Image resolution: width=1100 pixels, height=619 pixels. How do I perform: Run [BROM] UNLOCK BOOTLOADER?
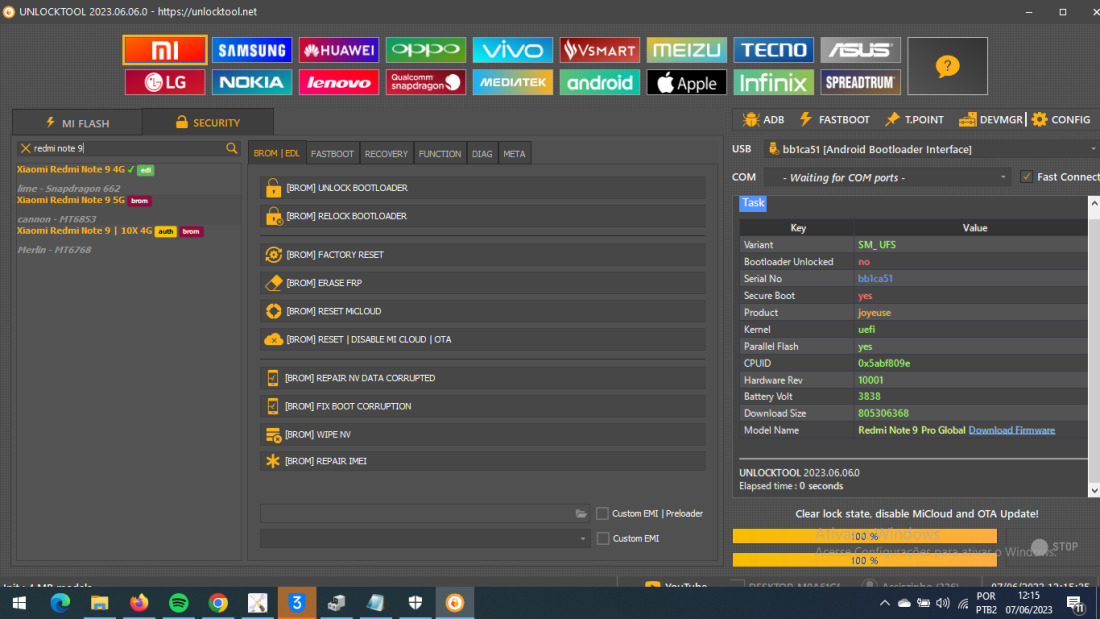[483, 188]
